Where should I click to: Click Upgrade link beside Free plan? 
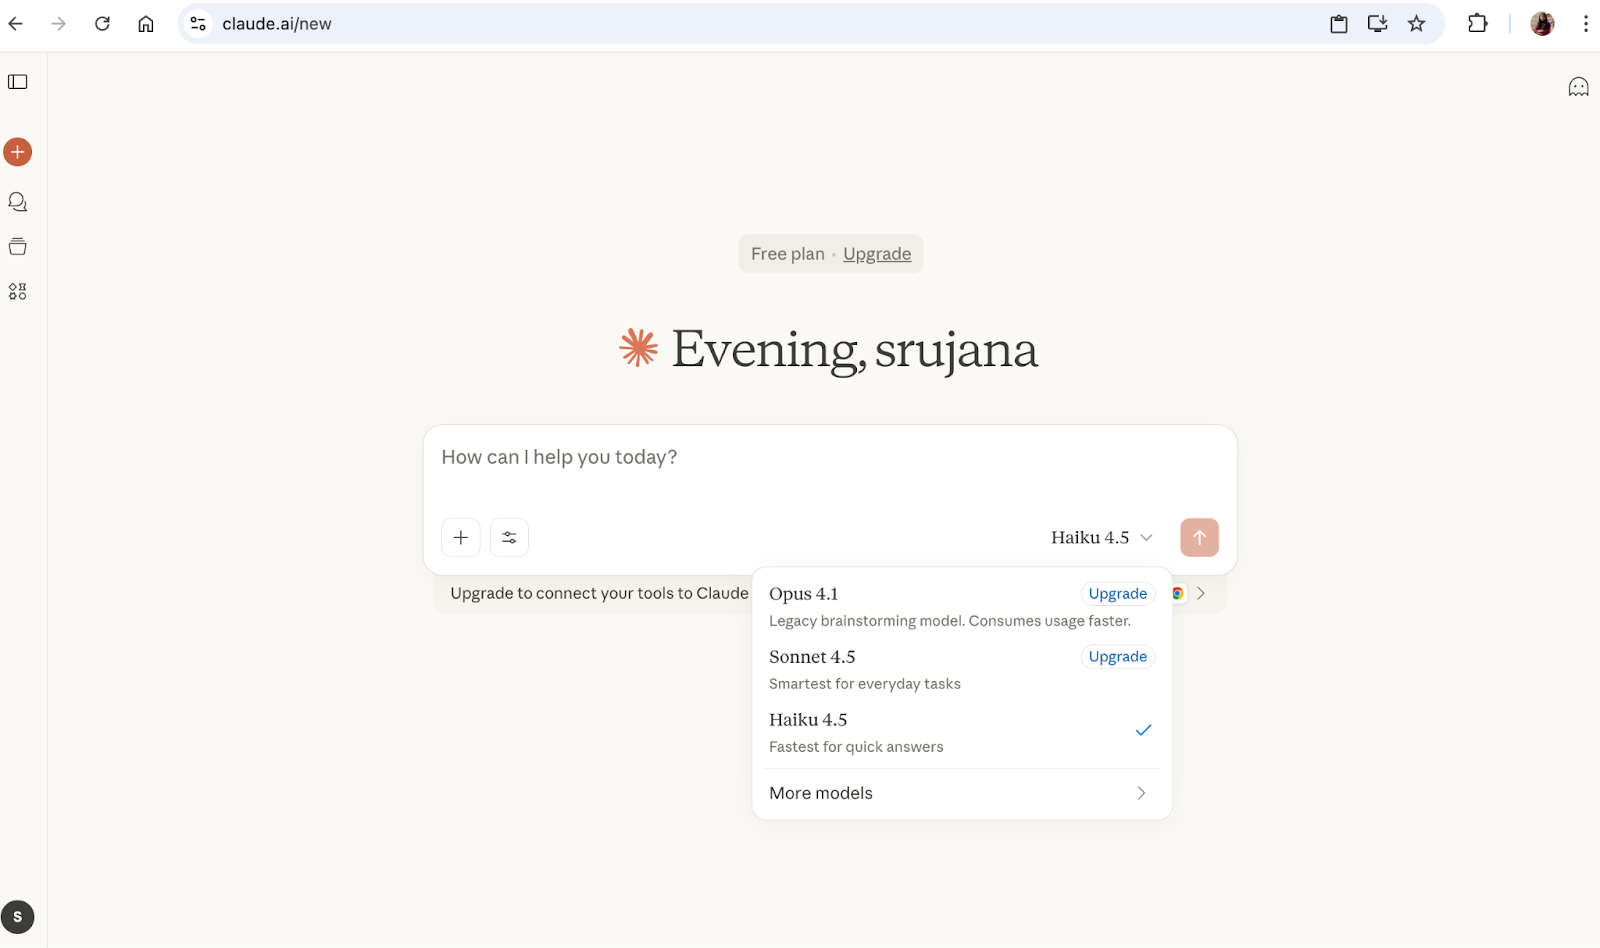click(876, 254)
